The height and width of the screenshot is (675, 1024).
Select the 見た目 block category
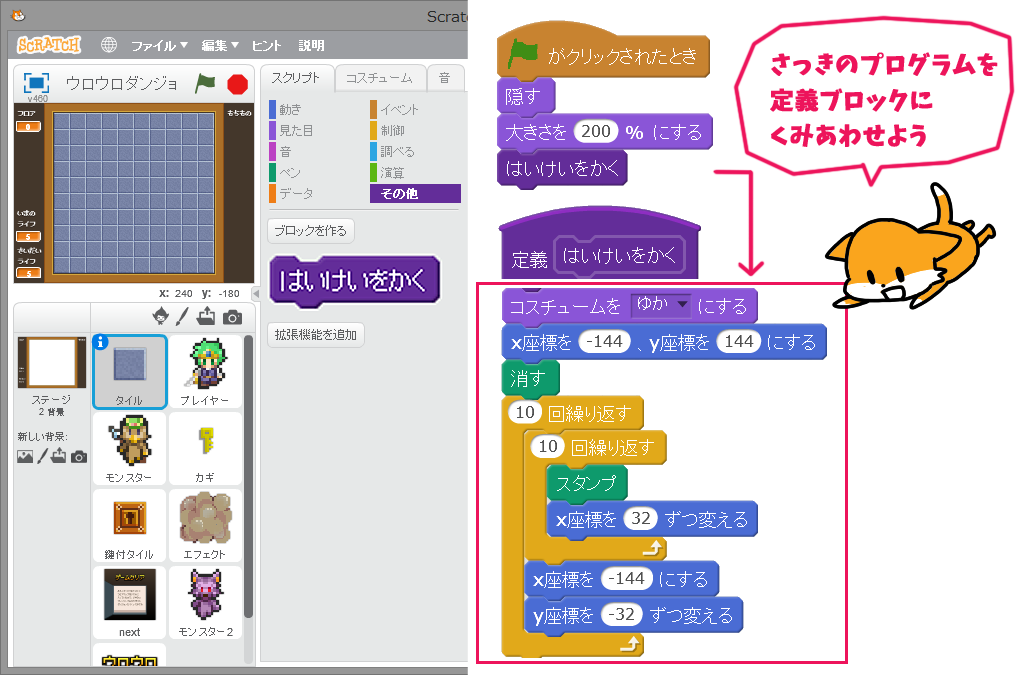click(291, 131)
